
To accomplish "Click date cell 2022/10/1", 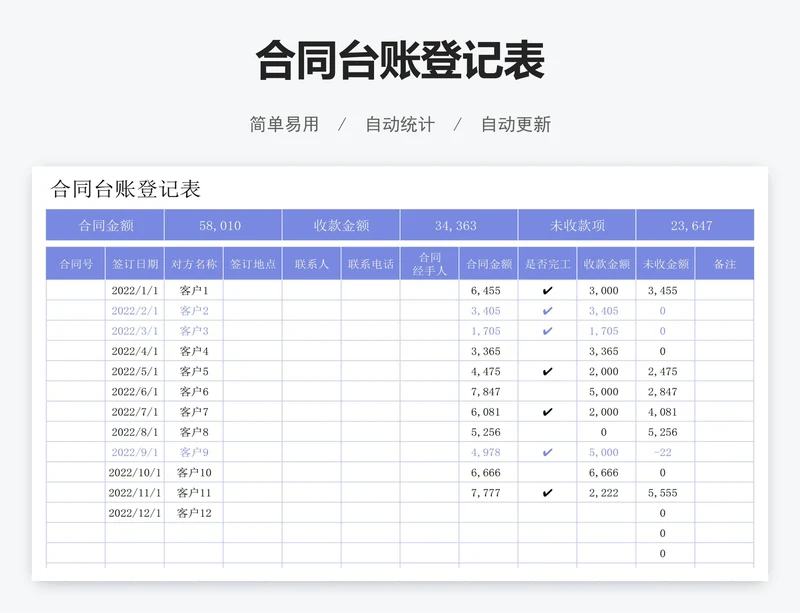I will coord(135,473).
